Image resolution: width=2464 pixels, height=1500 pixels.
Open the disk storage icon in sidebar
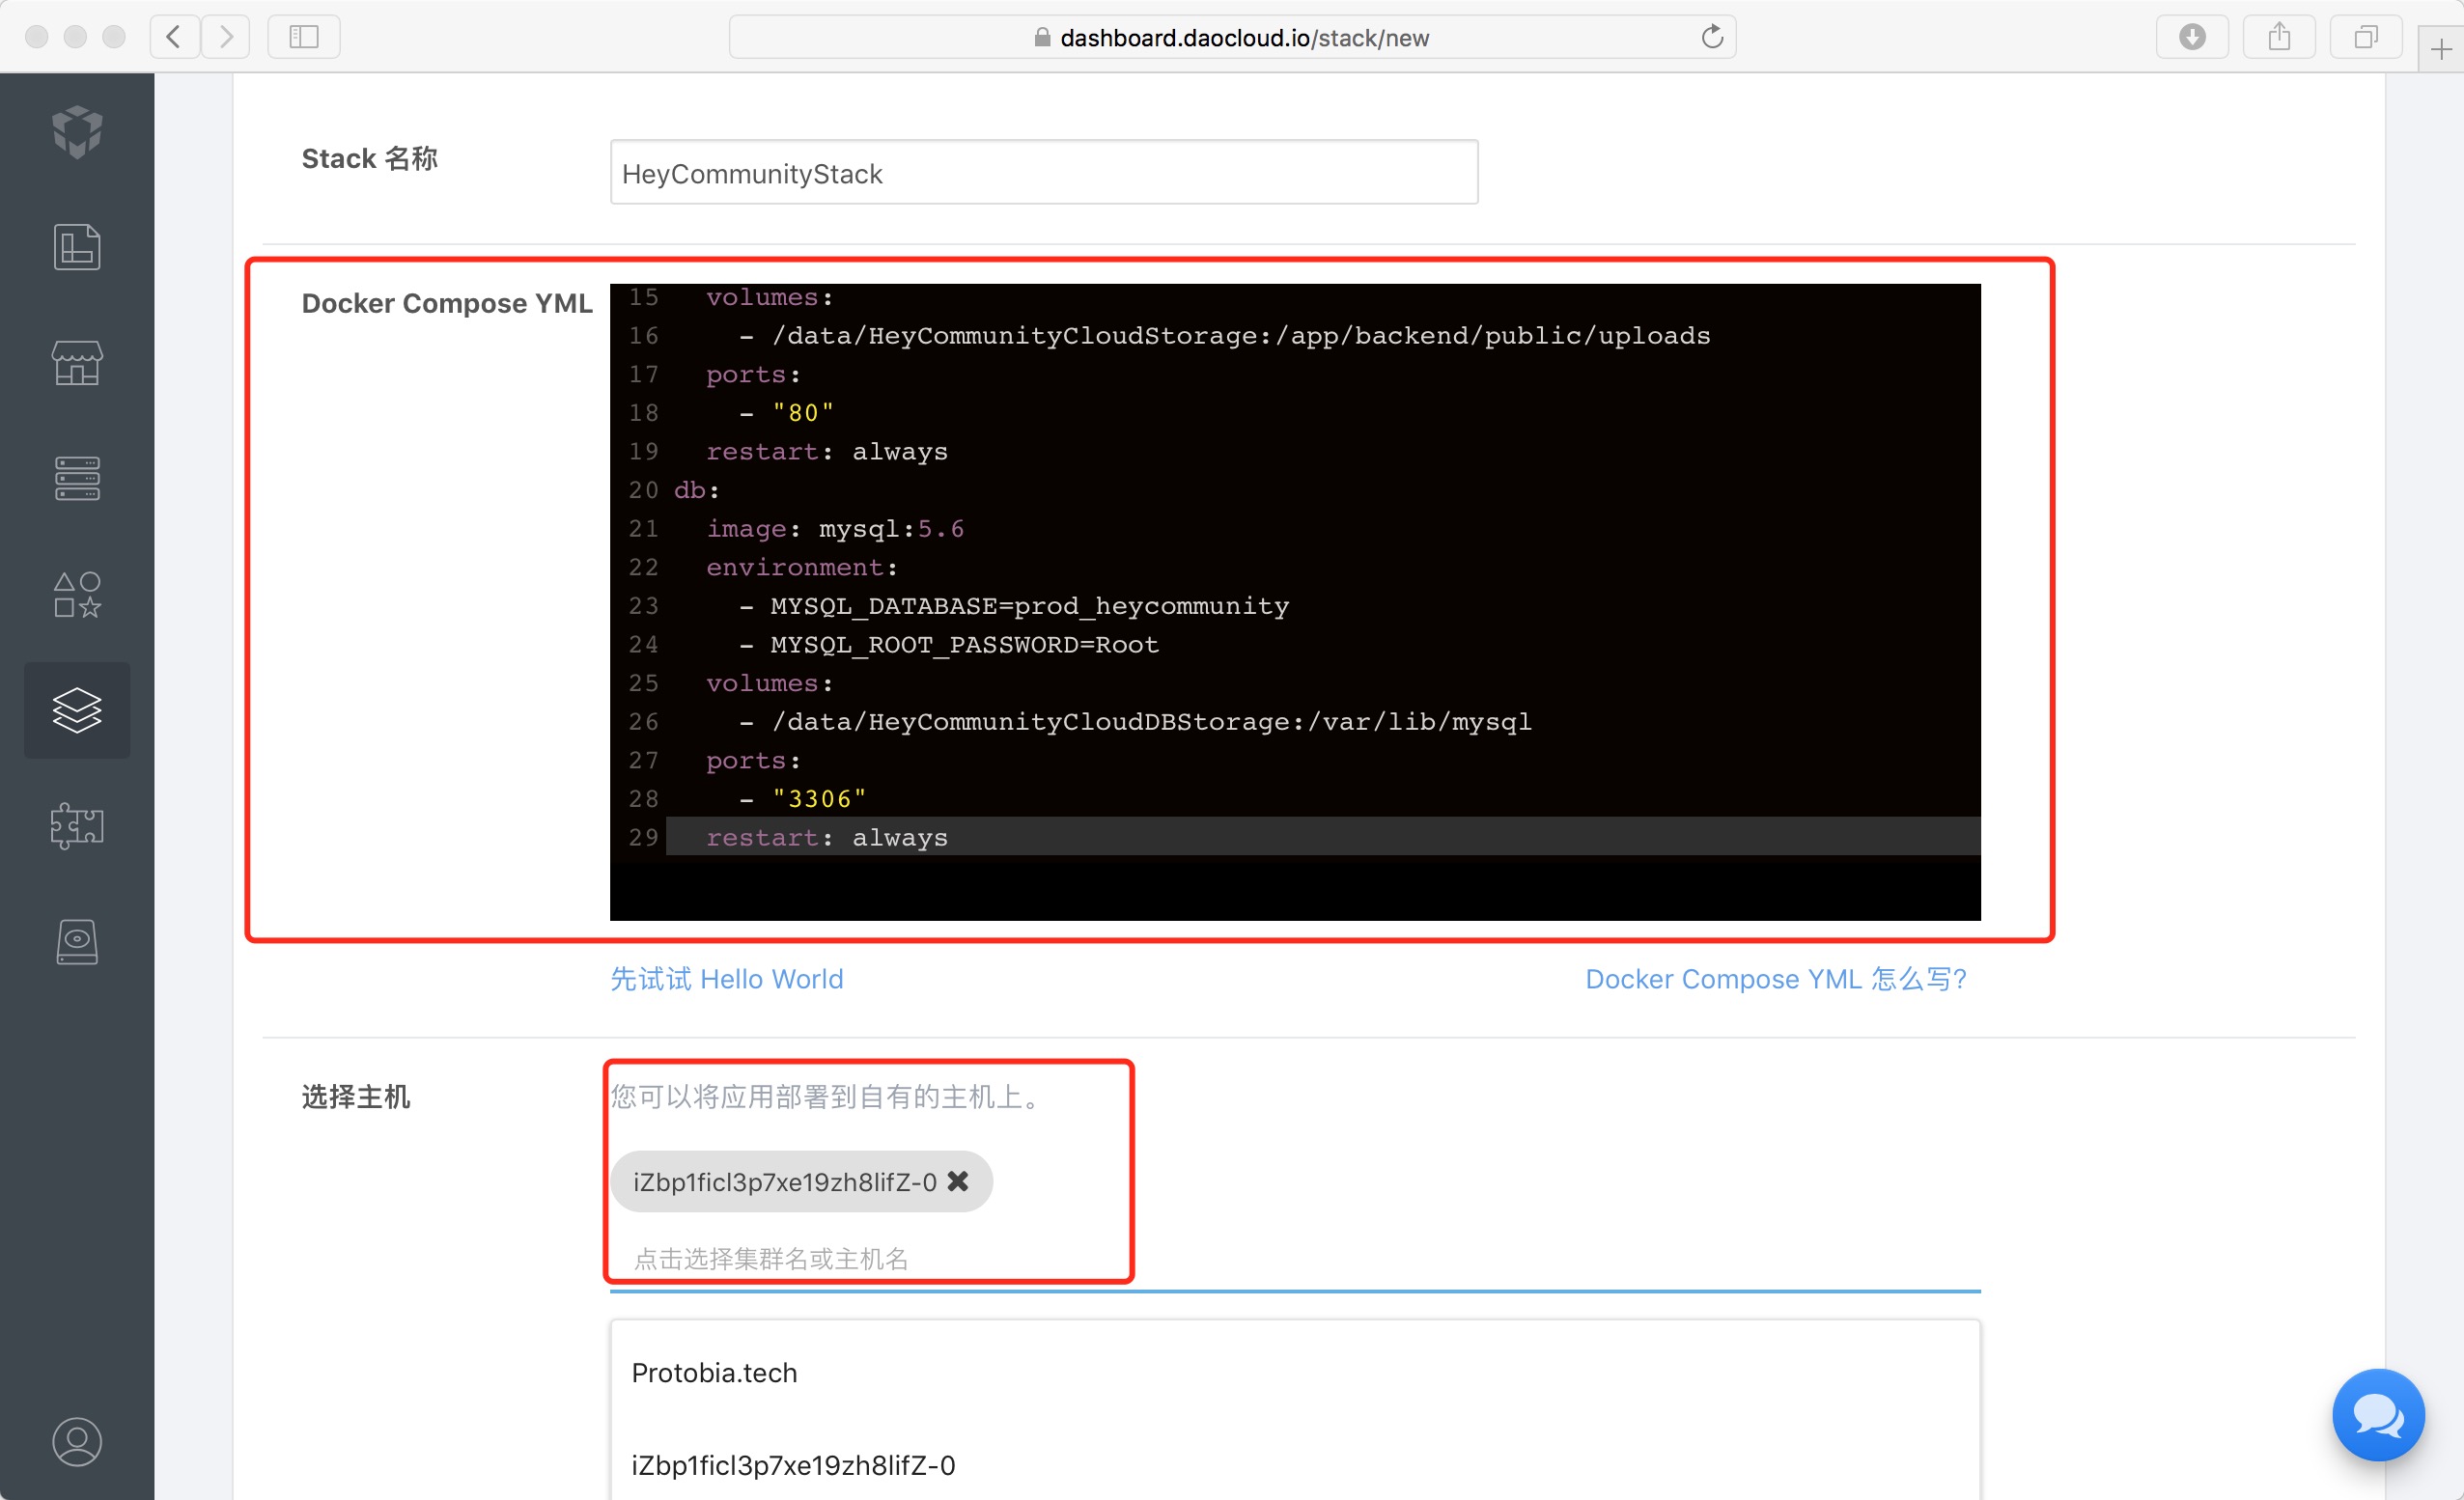click(x=77, y=942)
